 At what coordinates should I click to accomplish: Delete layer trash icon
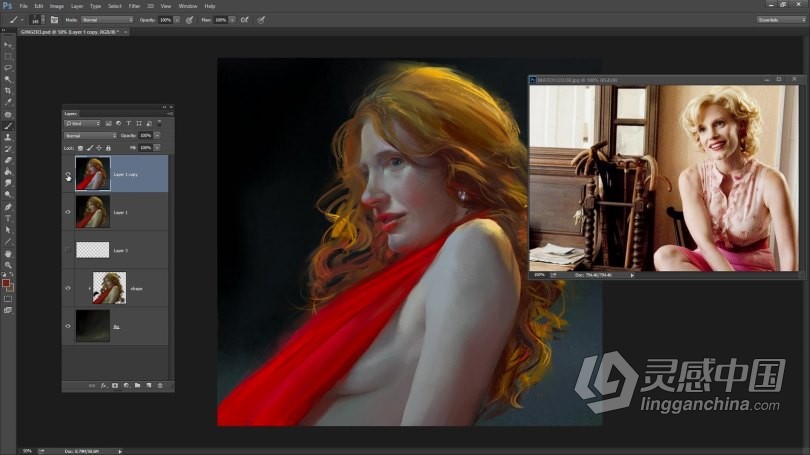point(160,385)
